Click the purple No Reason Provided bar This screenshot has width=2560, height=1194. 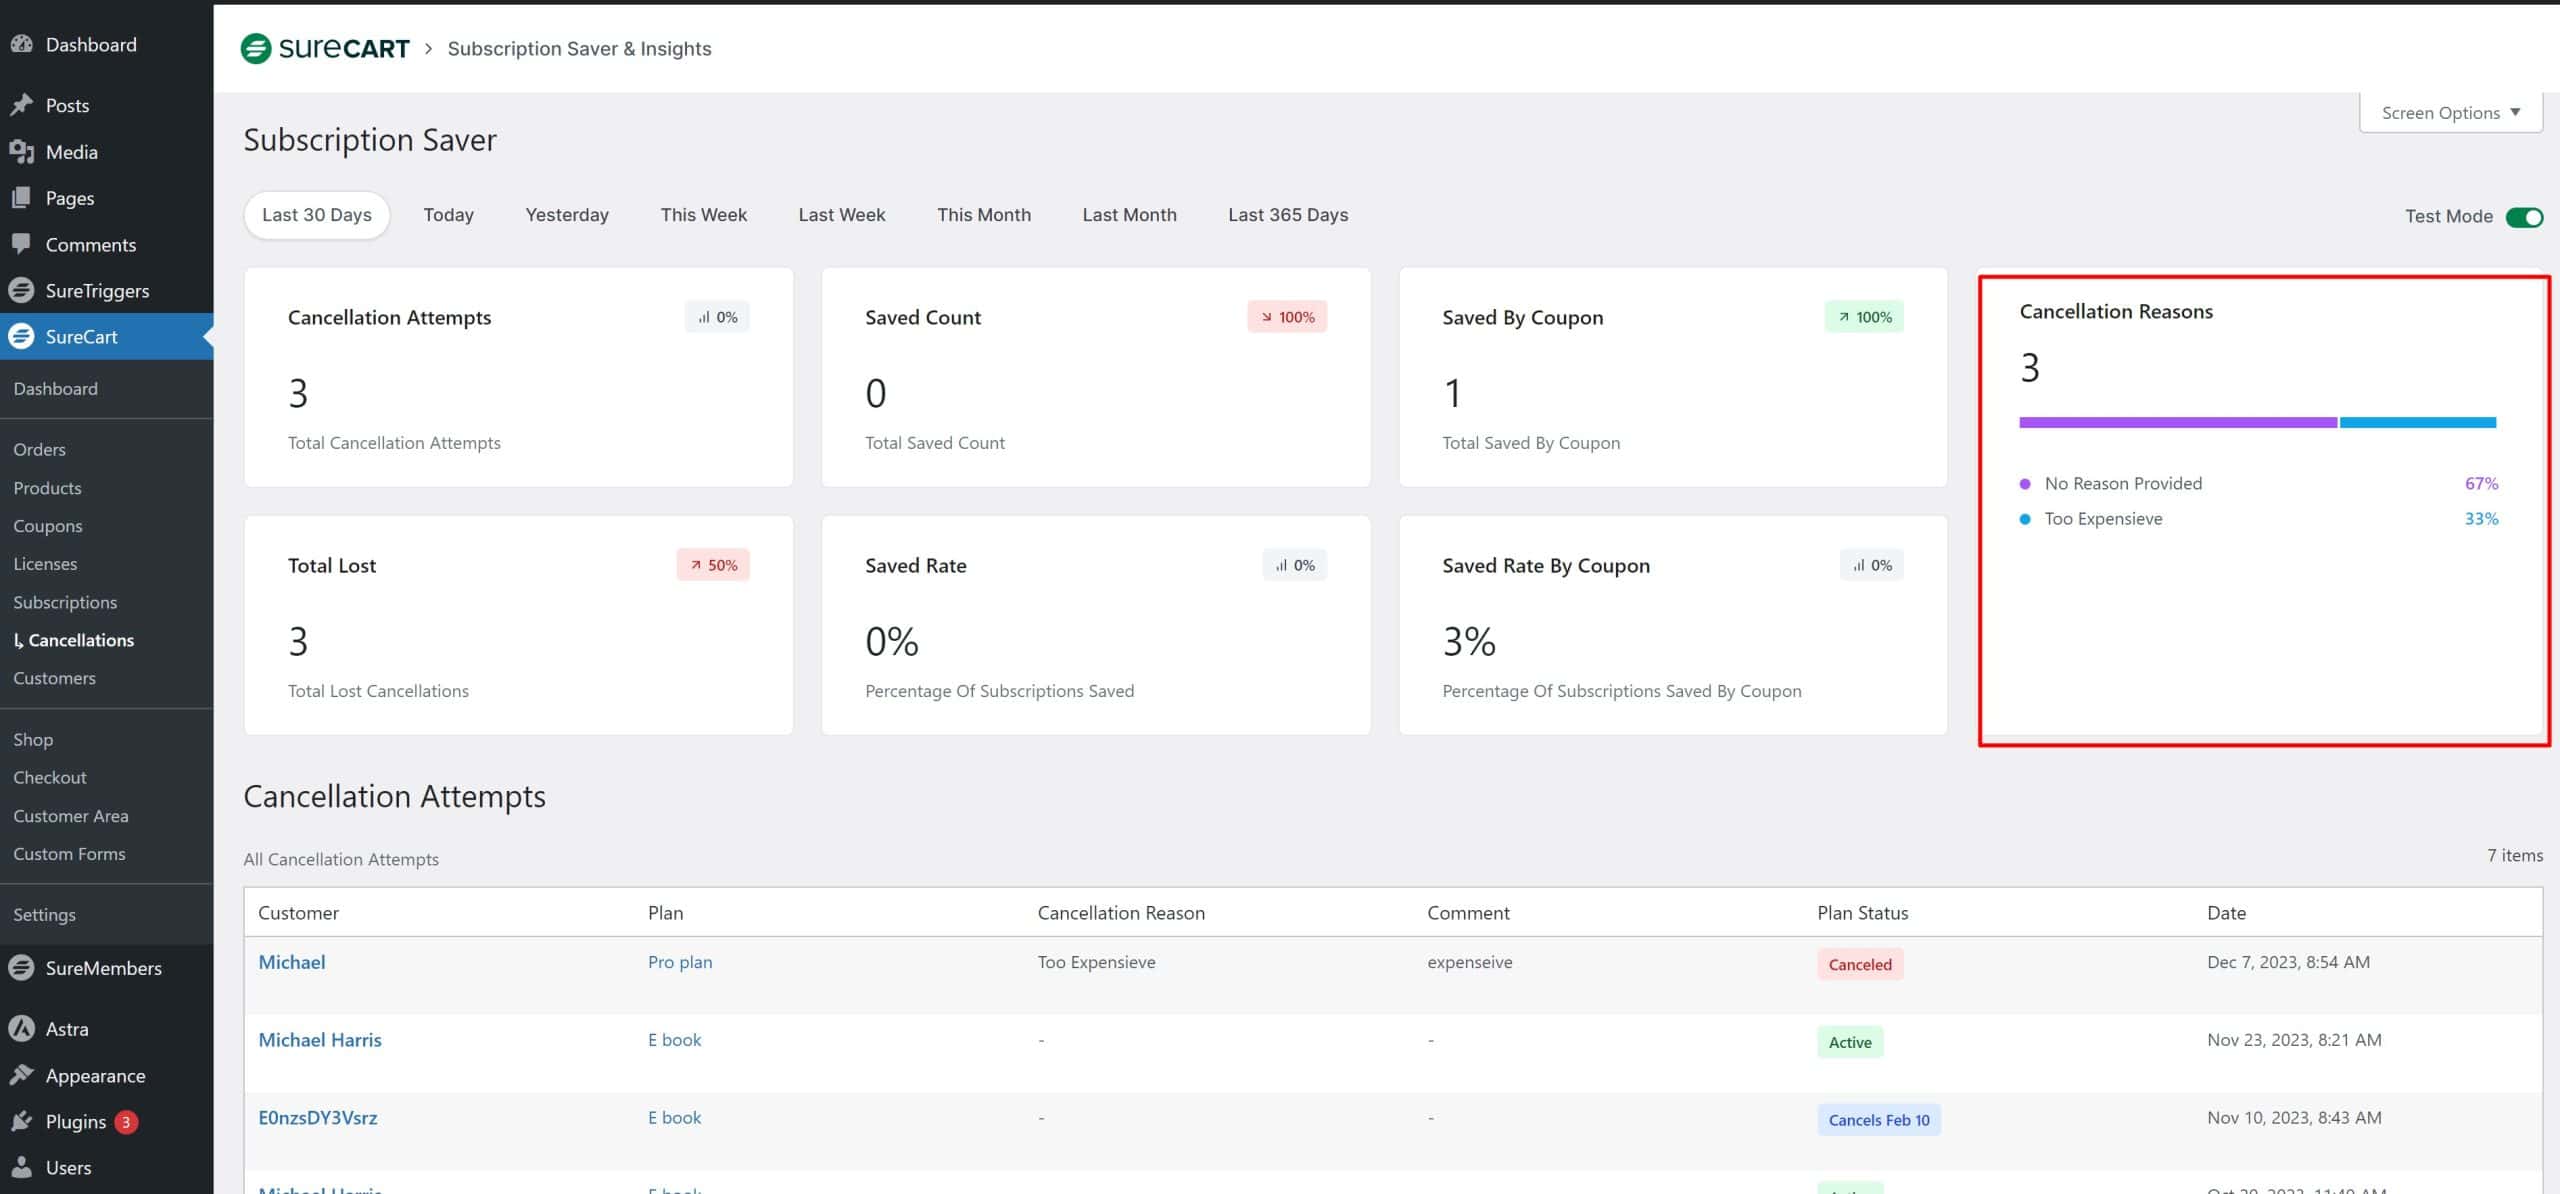coord(2177,423)
